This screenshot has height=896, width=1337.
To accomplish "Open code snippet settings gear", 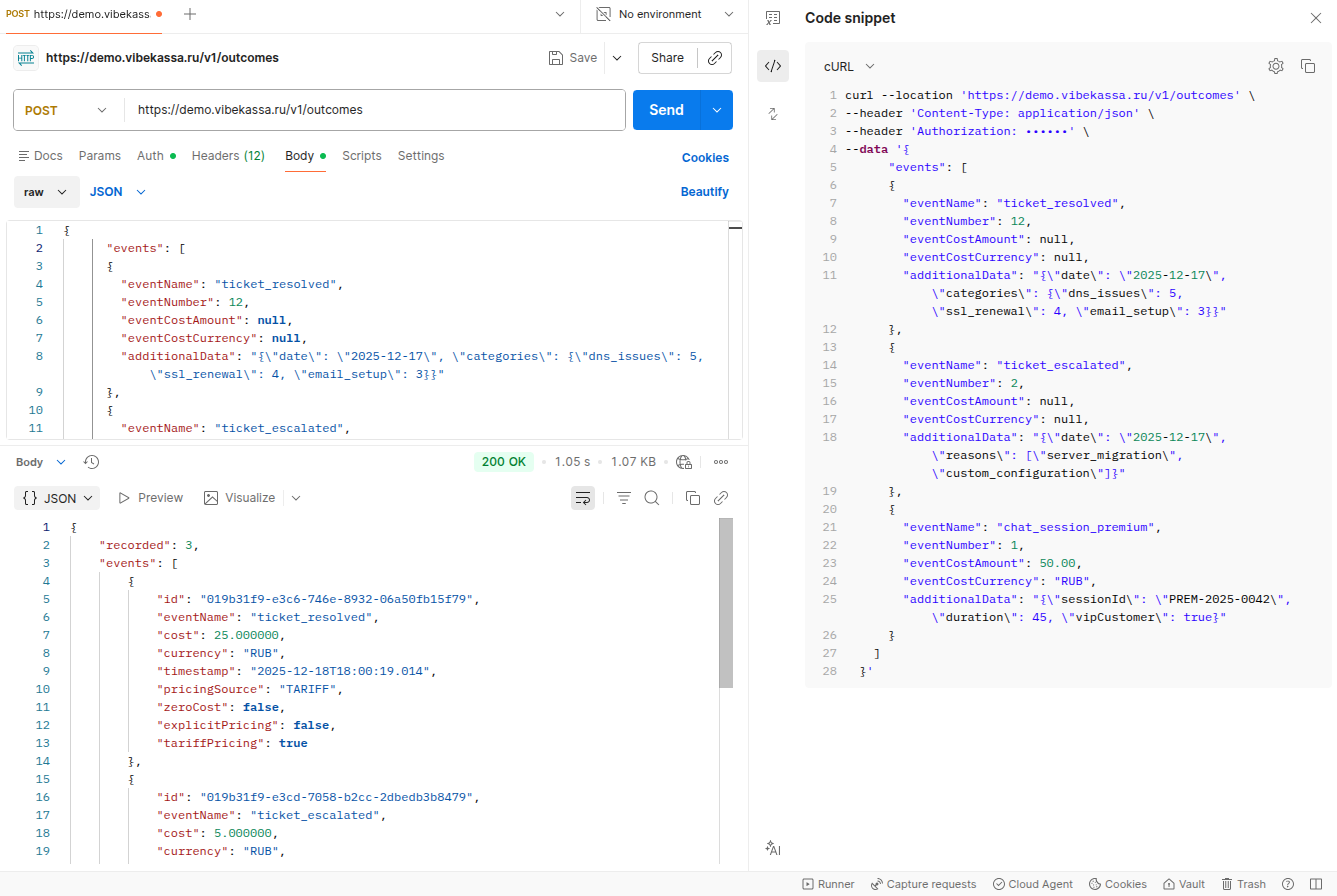I will 1275,66.
